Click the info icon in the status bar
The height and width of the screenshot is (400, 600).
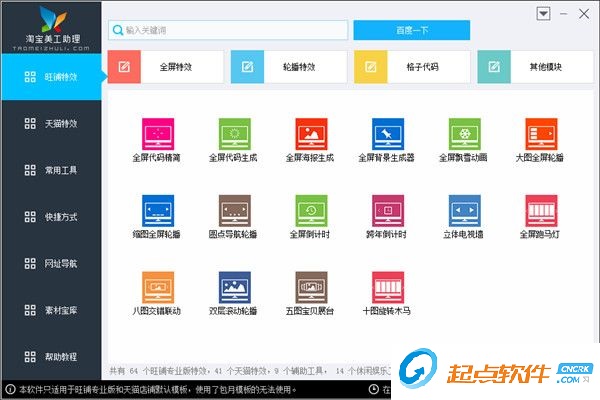click(10, 390)
